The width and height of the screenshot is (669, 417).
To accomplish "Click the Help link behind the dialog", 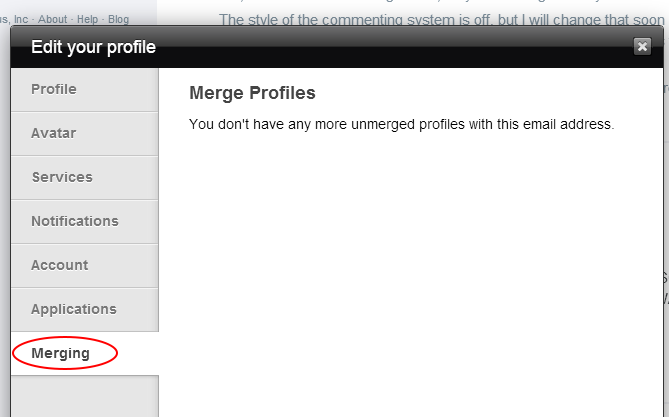I will coord(87,19).
